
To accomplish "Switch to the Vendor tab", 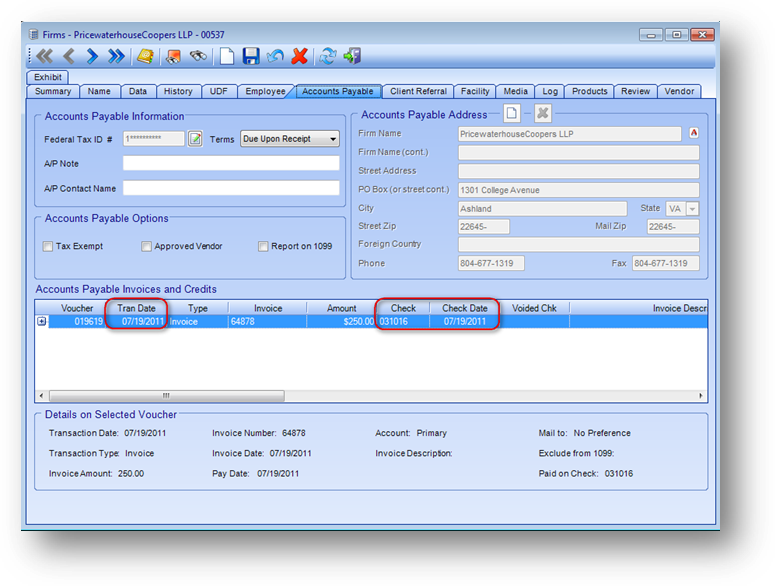I will [x=679, y=91].
